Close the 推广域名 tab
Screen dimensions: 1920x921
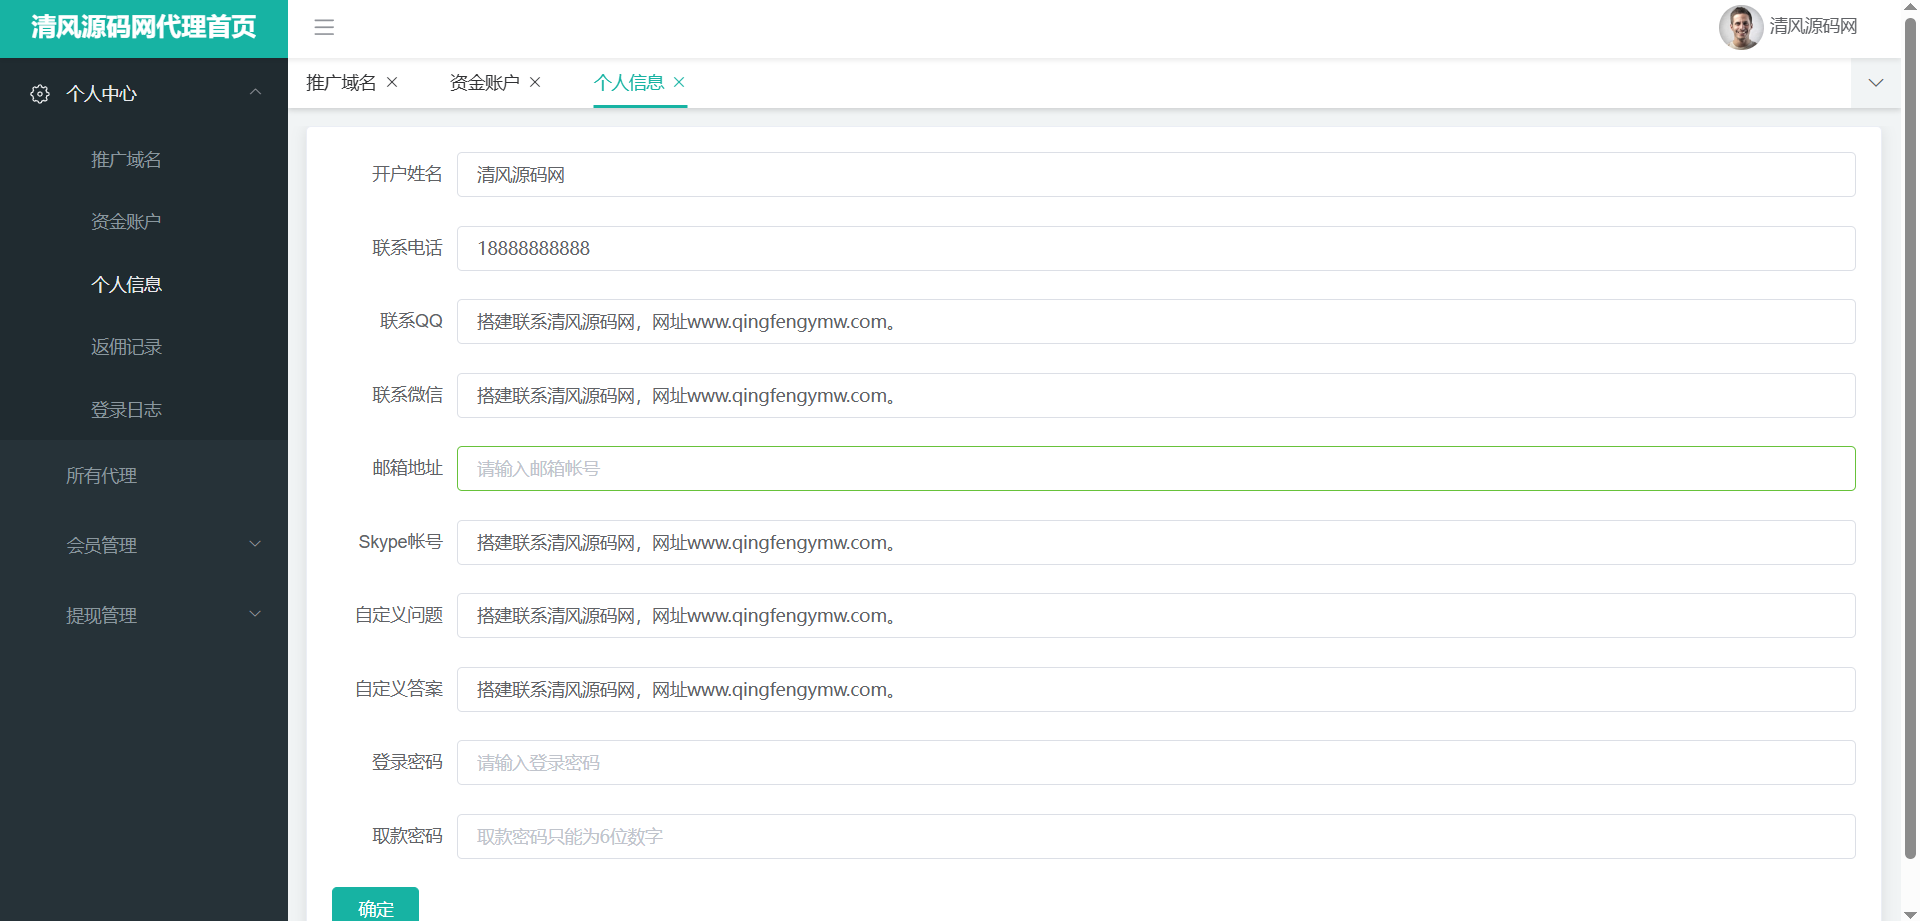click(x=392, y=82)
